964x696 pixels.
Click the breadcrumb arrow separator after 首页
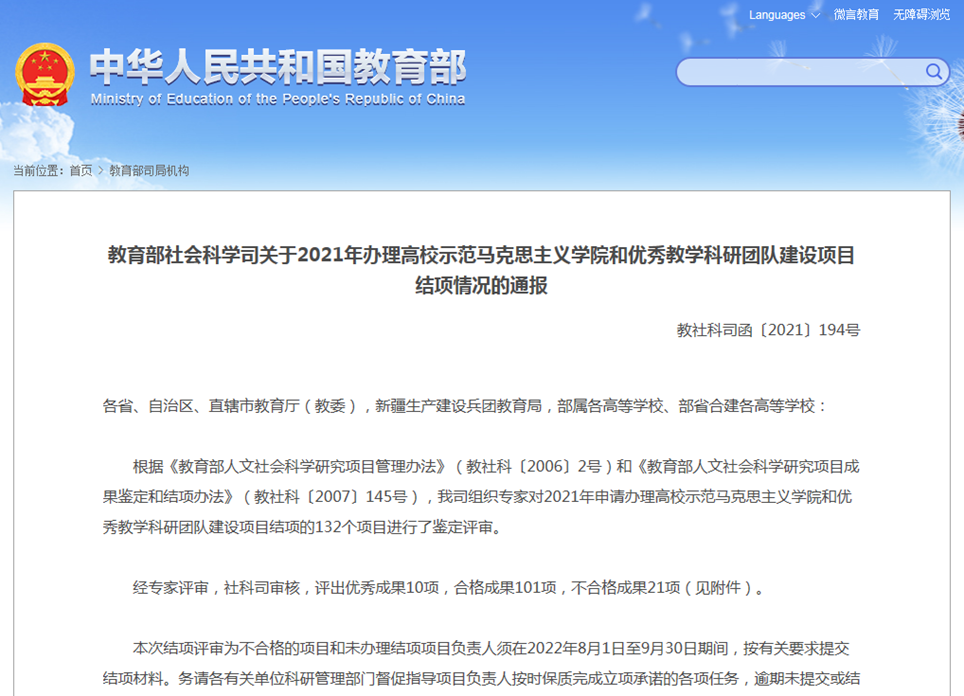pyautogui.click(x=101, y=171)
